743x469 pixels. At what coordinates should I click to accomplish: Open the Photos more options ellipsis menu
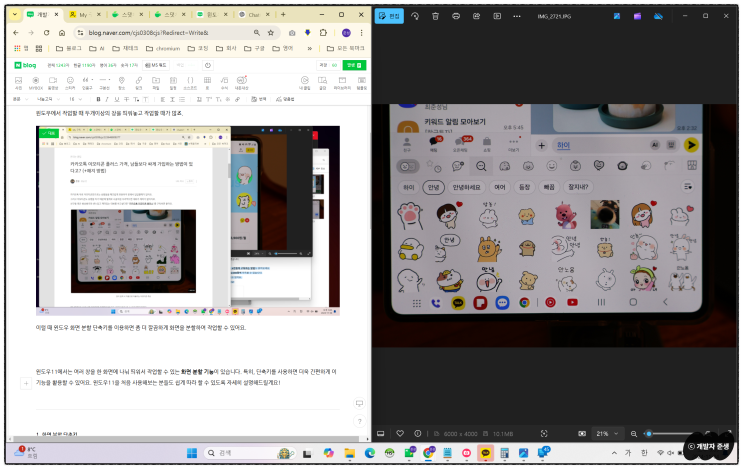pos(517,16)
